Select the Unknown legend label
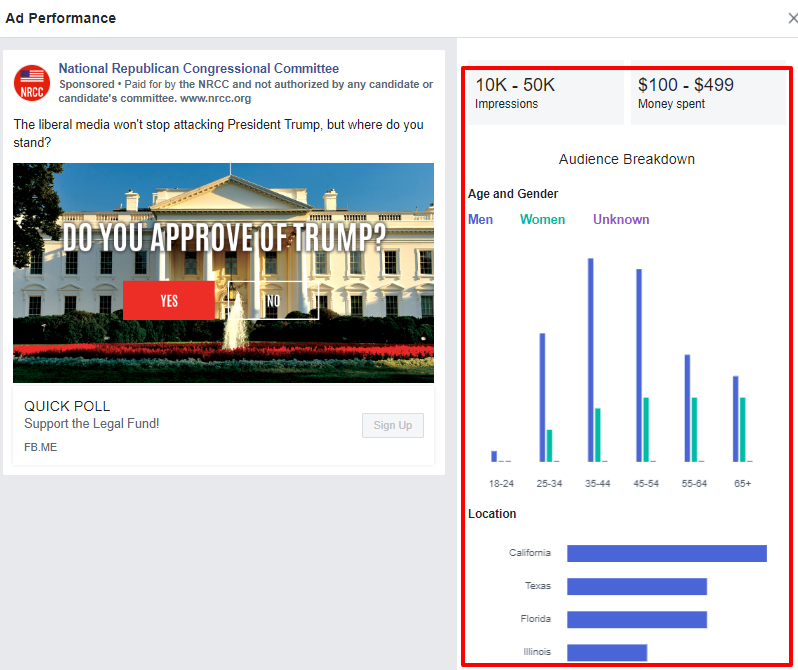798x670 pixels. (x=621, y=219)
